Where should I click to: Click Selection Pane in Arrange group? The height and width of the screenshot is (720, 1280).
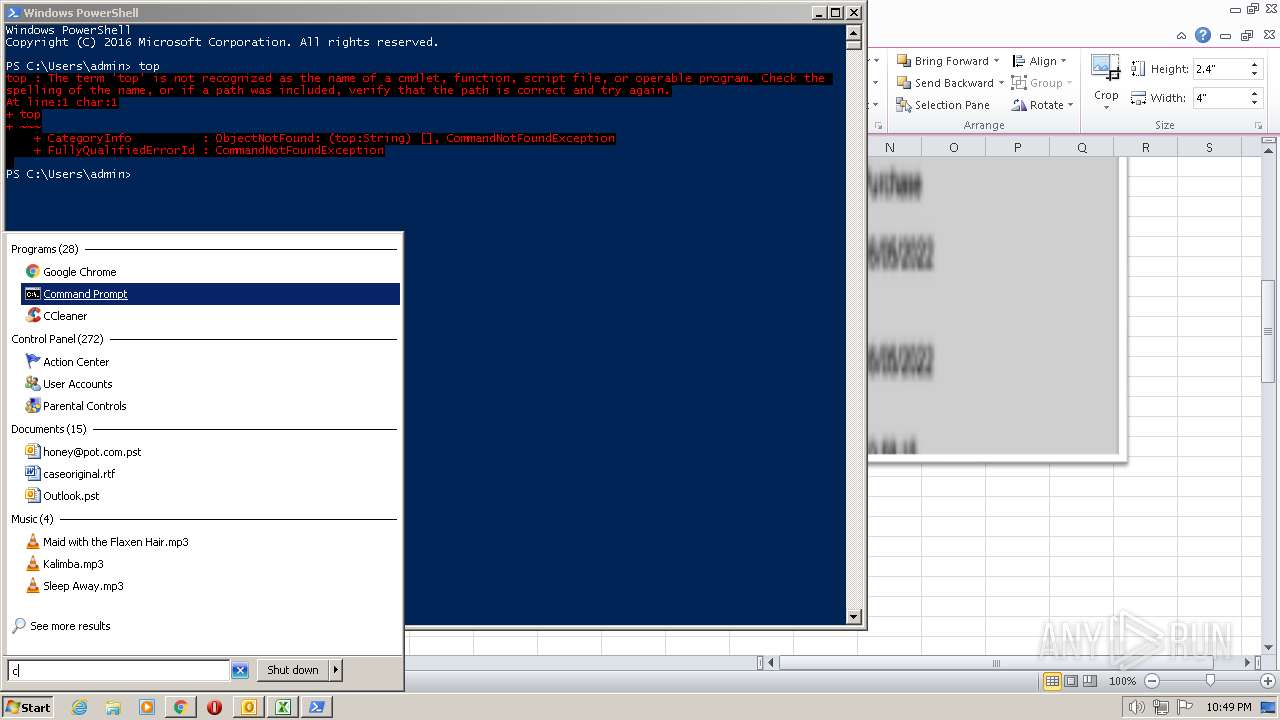coord(942,105)
